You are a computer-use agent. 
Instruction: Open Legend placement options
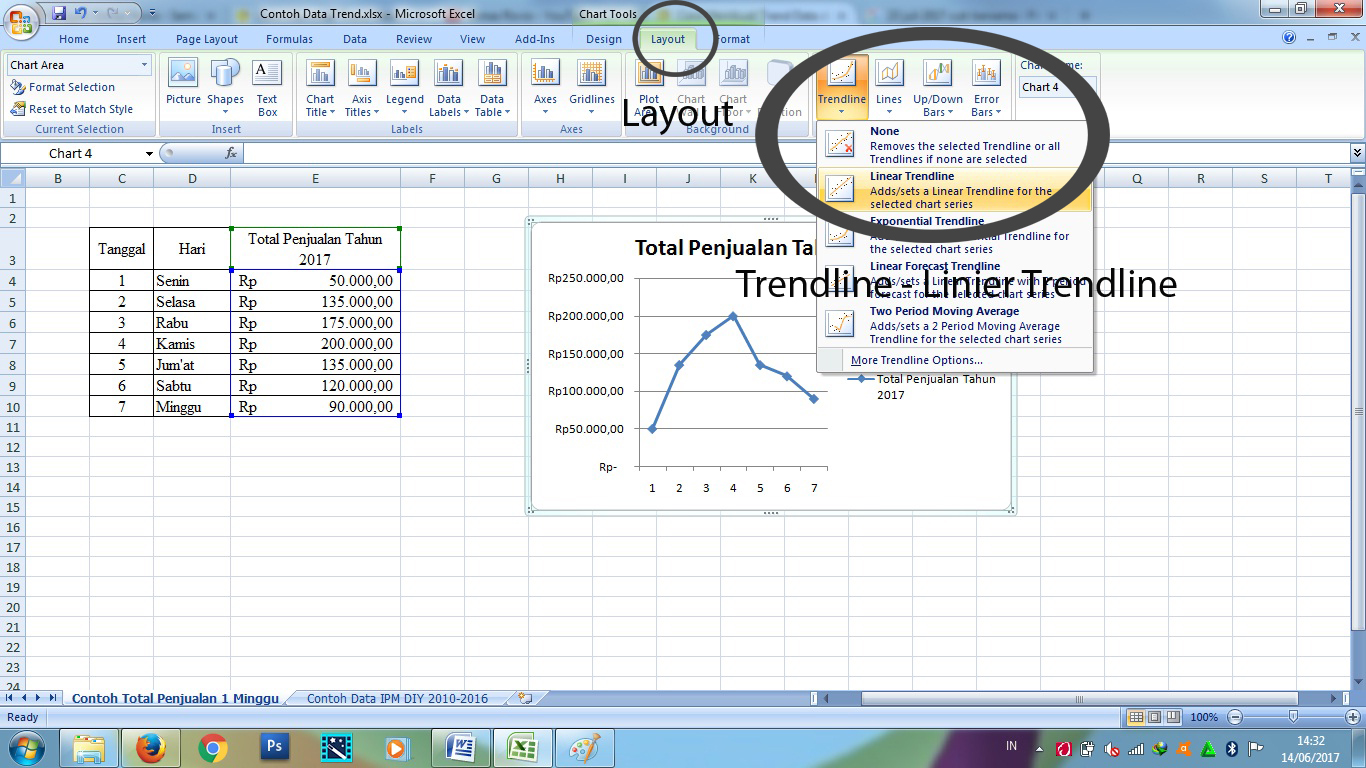pos(405,88)
